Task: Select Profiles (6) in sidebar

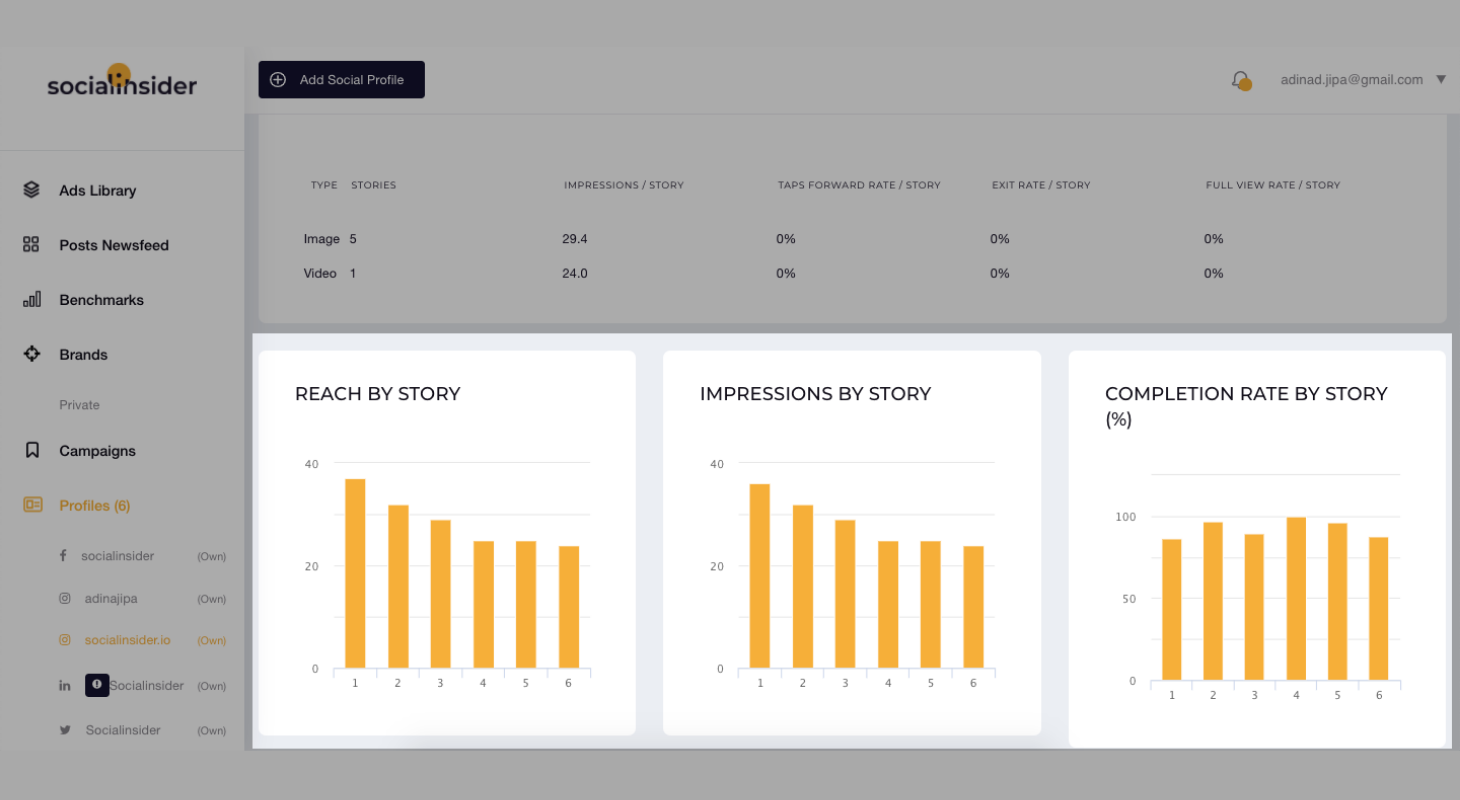Action: pyautogui.click(x=94, y=506)
